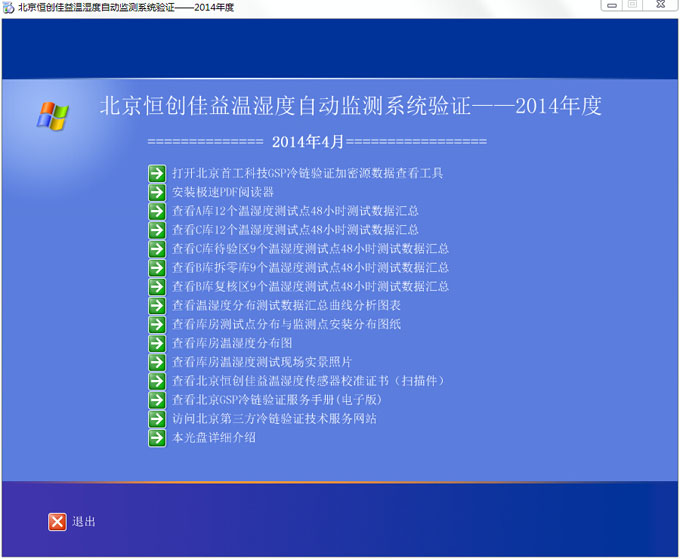
Task: Click the application icon in title bar
Action: pyautogui.click(x=8, y=7)
